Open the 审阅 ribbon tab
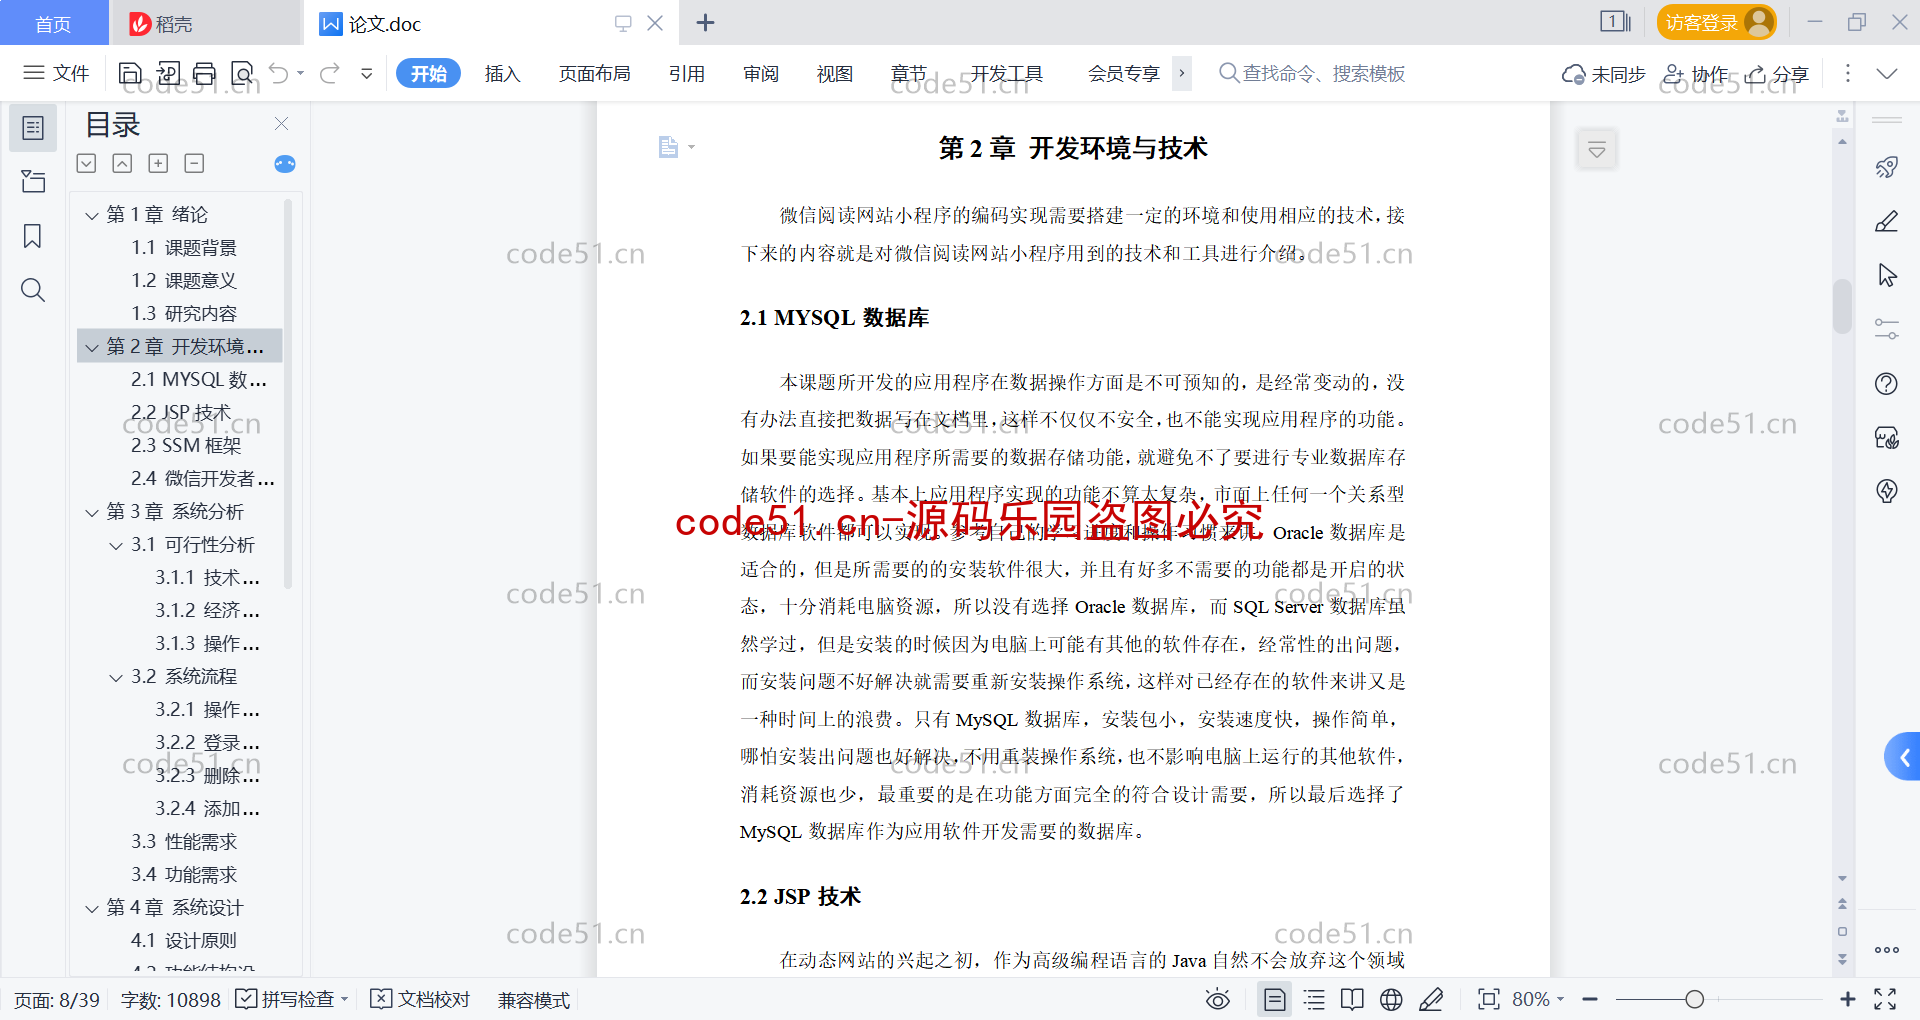Screen dimensions: 1920x1020 761,73
